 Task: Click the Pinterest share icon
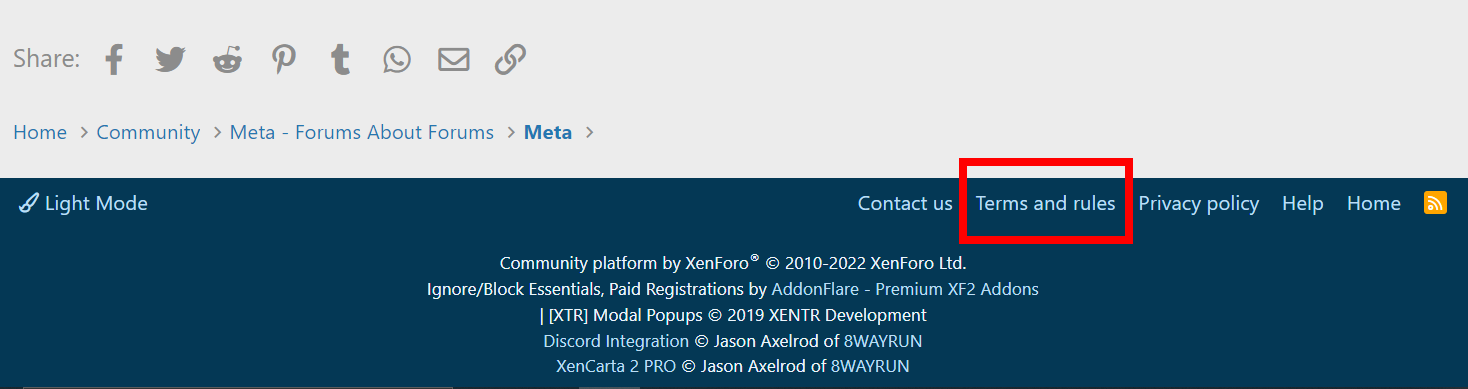tap(284, 59)
